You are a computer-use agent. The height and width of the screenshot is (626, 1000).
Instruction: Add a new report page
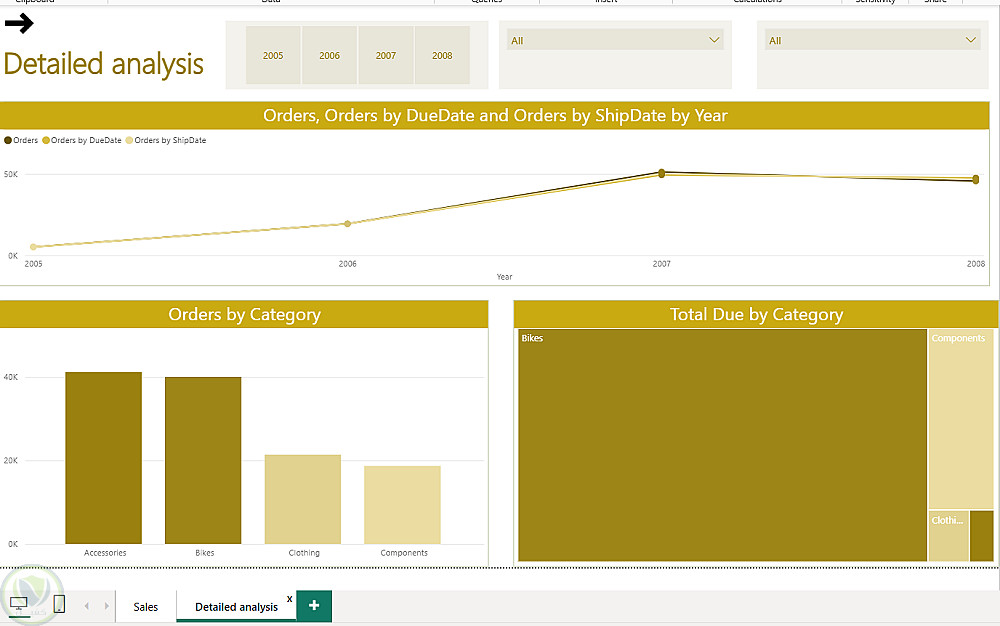tap(314, 606)
